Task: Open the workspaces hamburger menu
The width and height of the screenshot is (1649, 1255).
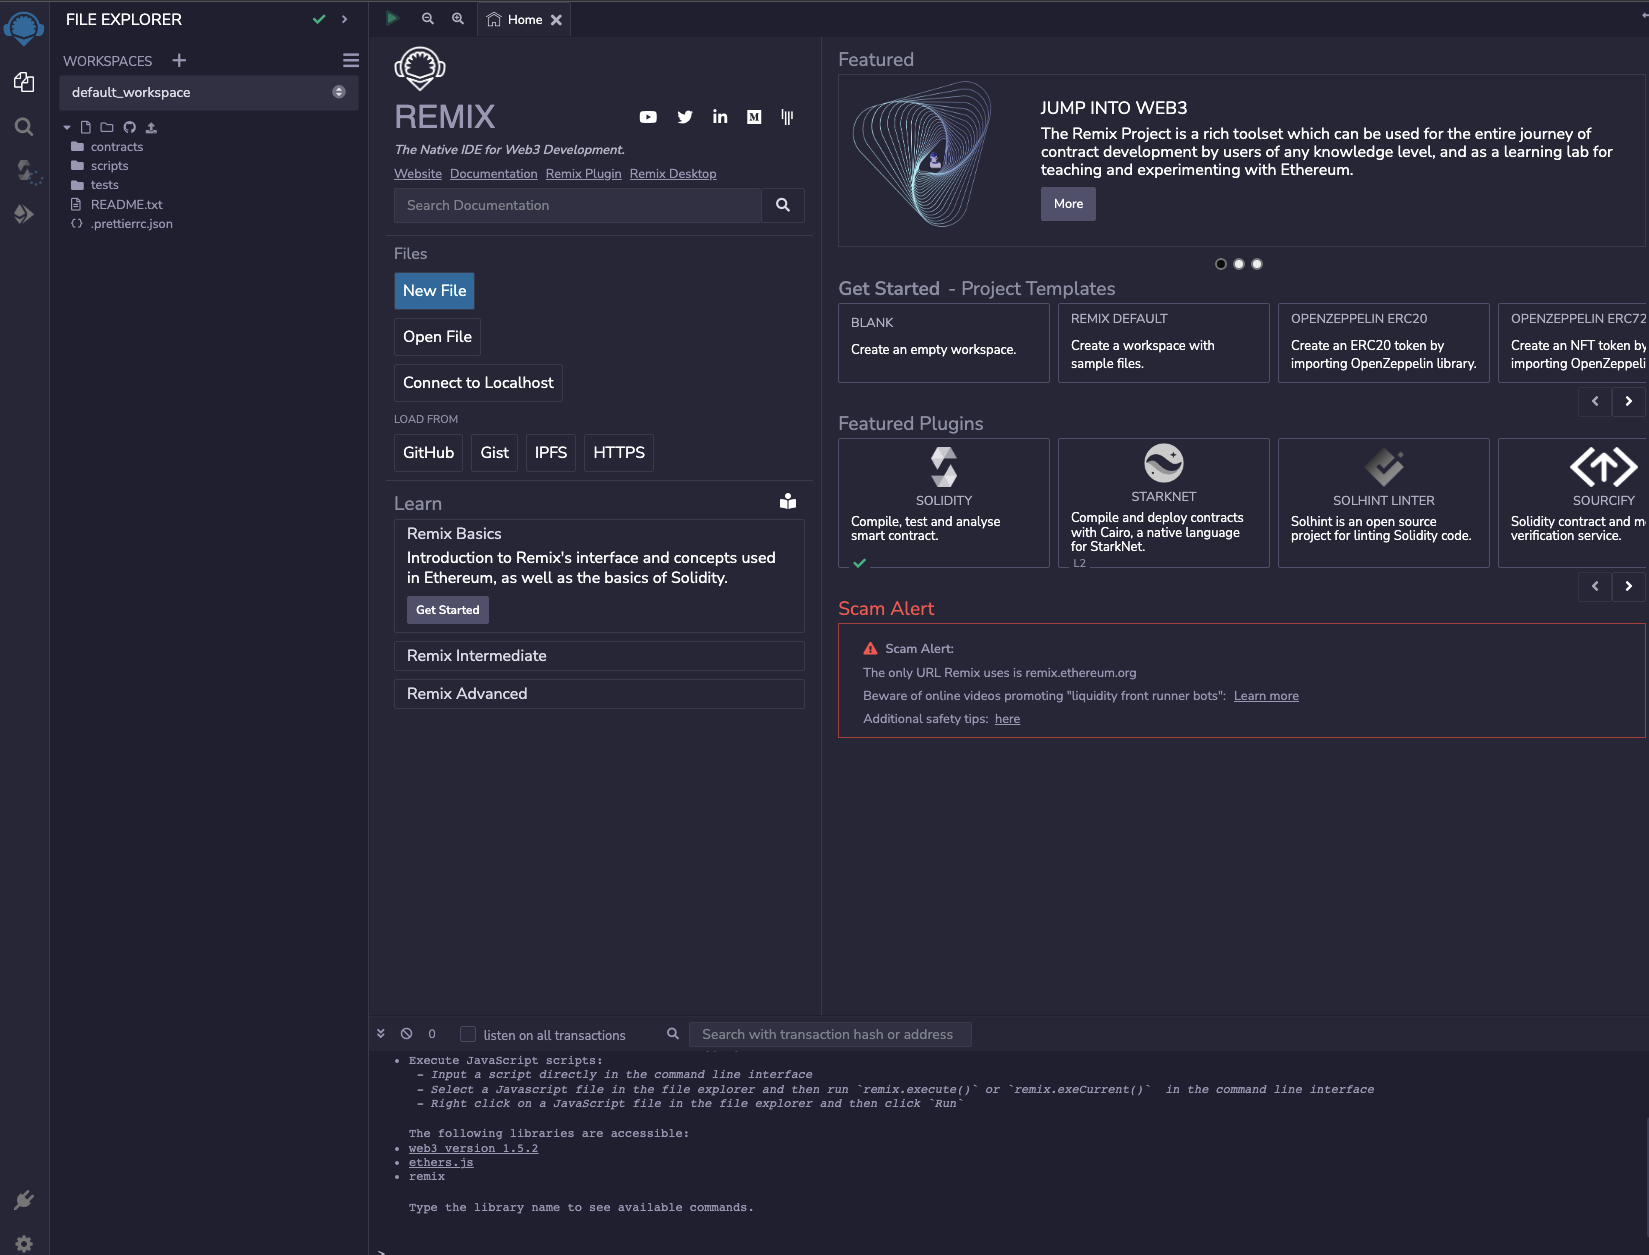Action: pos(351,61)
